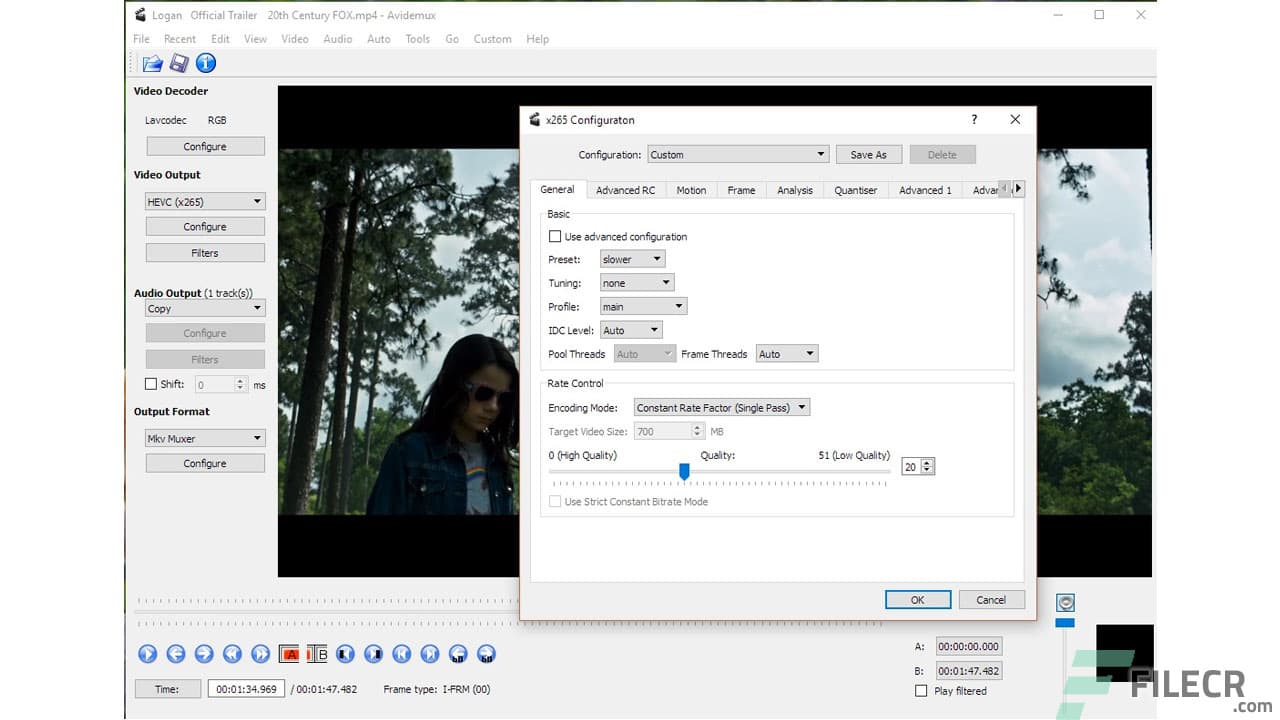
Task: Click the Save As button
Action: (868, 154)
